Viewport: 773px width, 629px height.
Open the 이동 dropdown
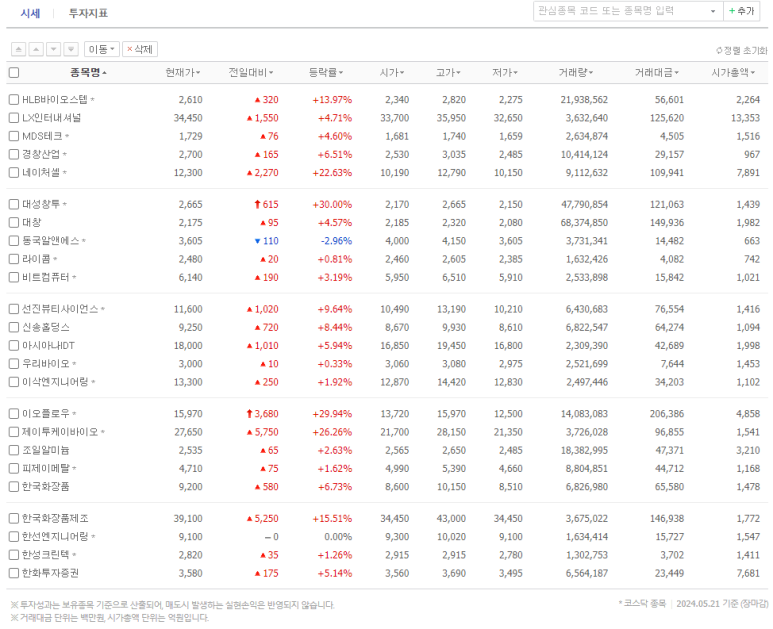102,49
